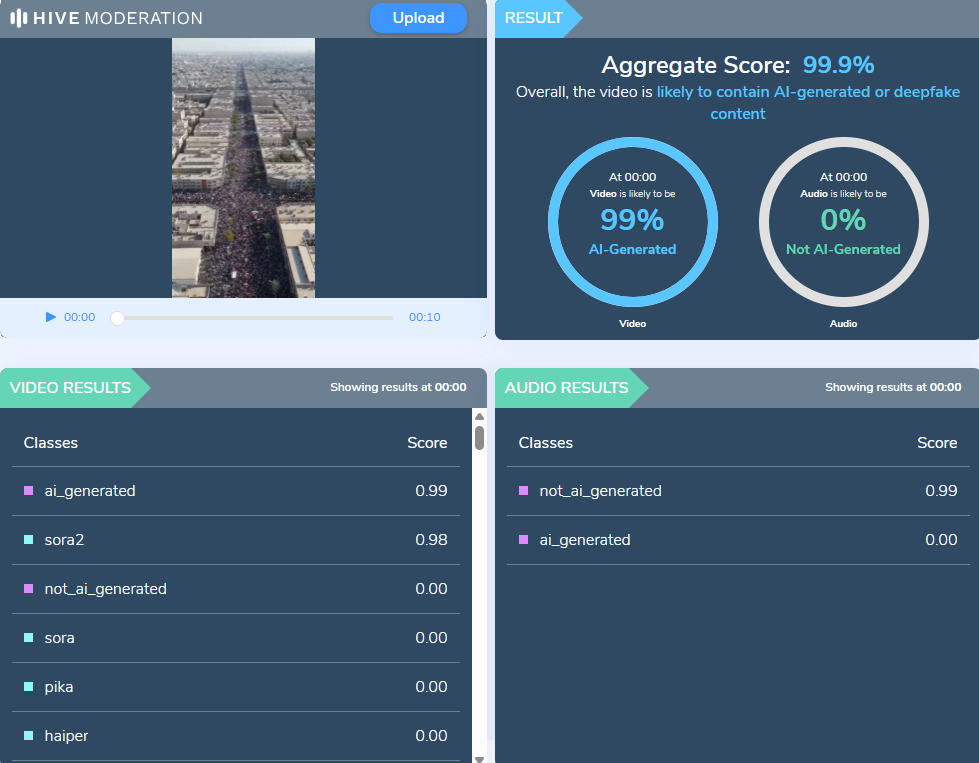979x763 pixels.
Task: Click the 0% Audio Not AI-Generated circle
Action: (843, 221)
